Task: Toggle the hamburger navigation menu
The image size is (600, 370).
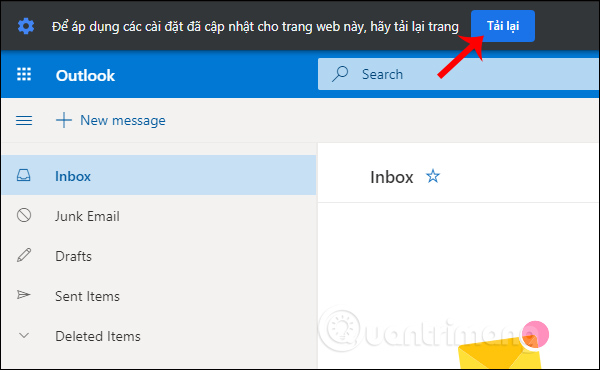Action: [x=24, y=121]
